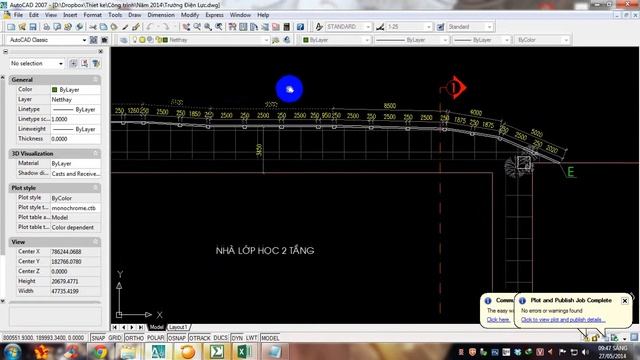Open Excel from the Windows taskbar
640x360 pixels.
click(x=244, y=351)
